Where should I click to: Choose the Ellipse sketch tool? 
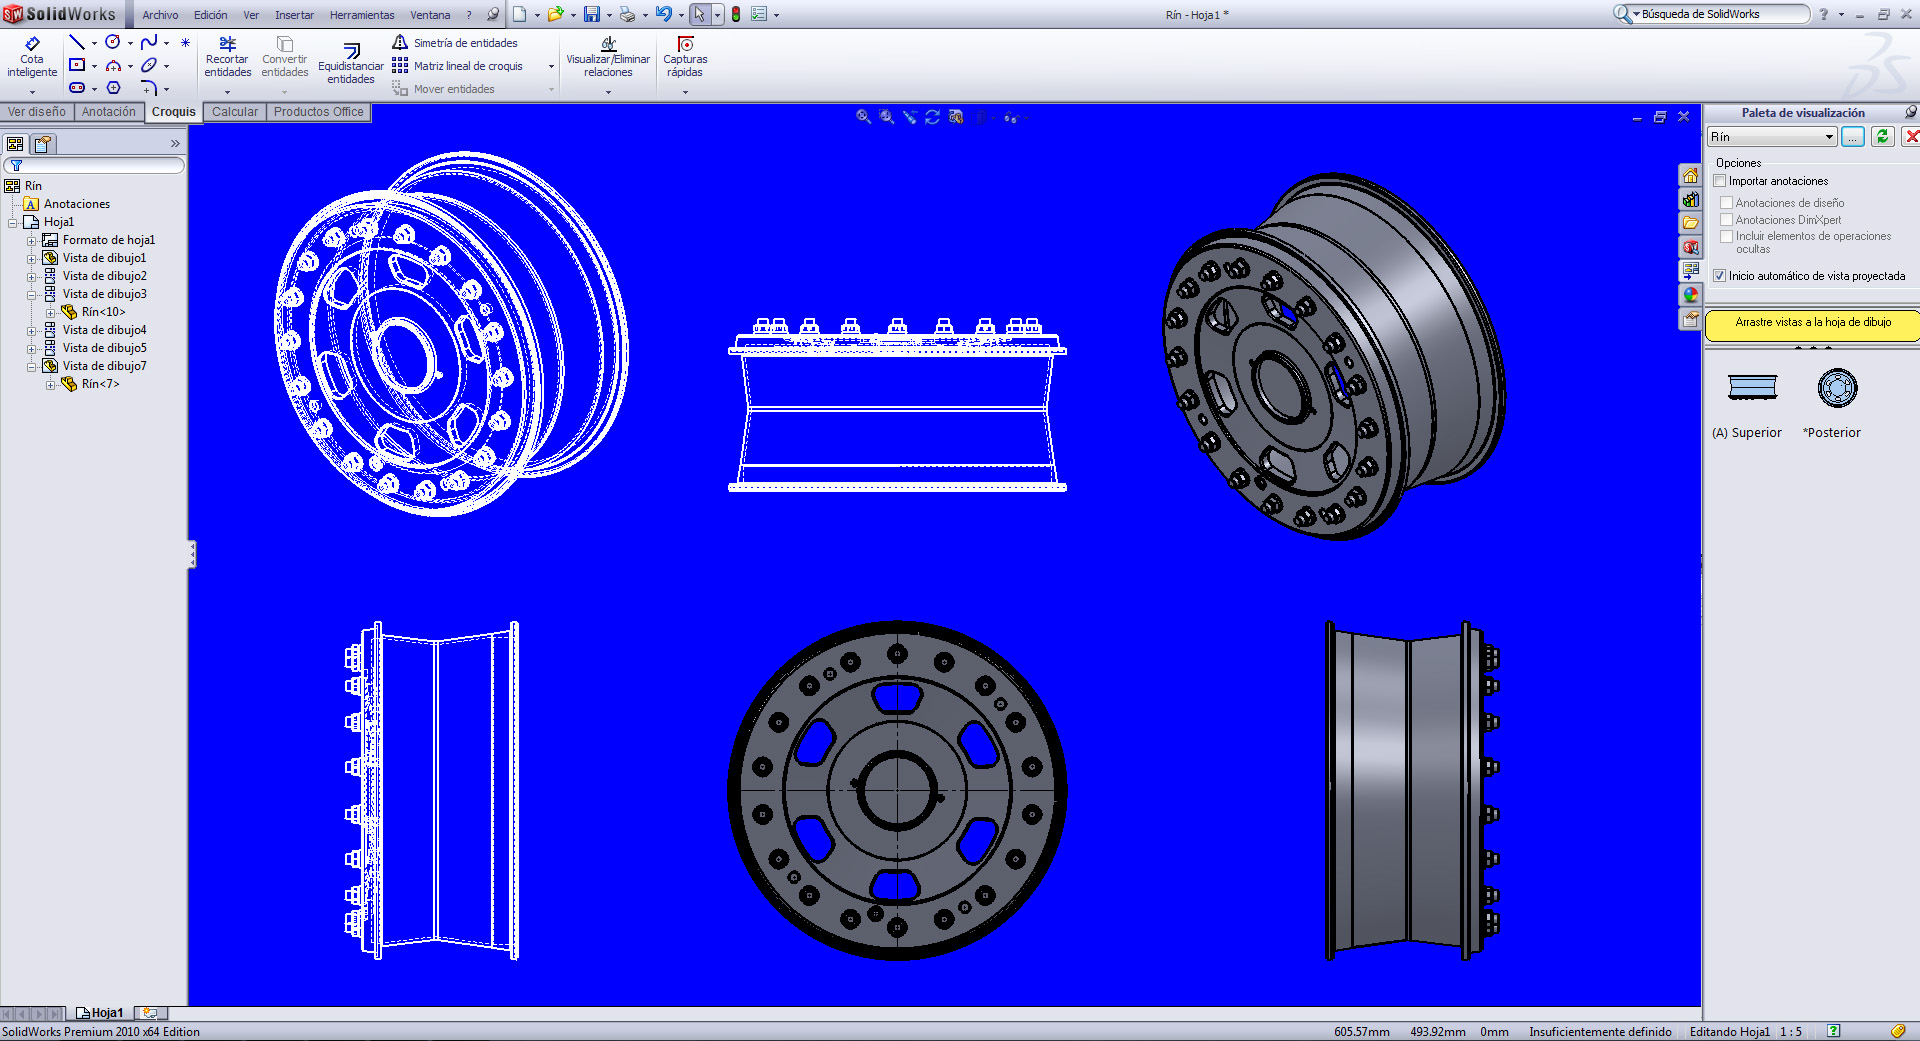point(149,65)
